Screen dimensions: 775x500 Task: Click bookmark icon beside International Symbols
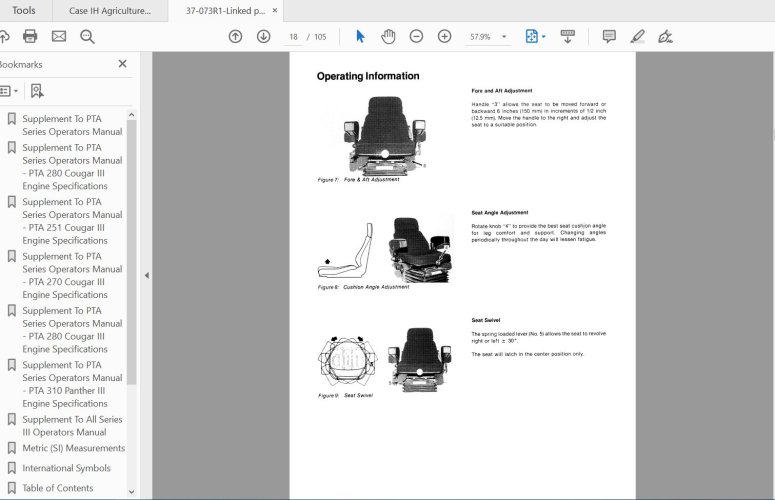pos(12,468)
